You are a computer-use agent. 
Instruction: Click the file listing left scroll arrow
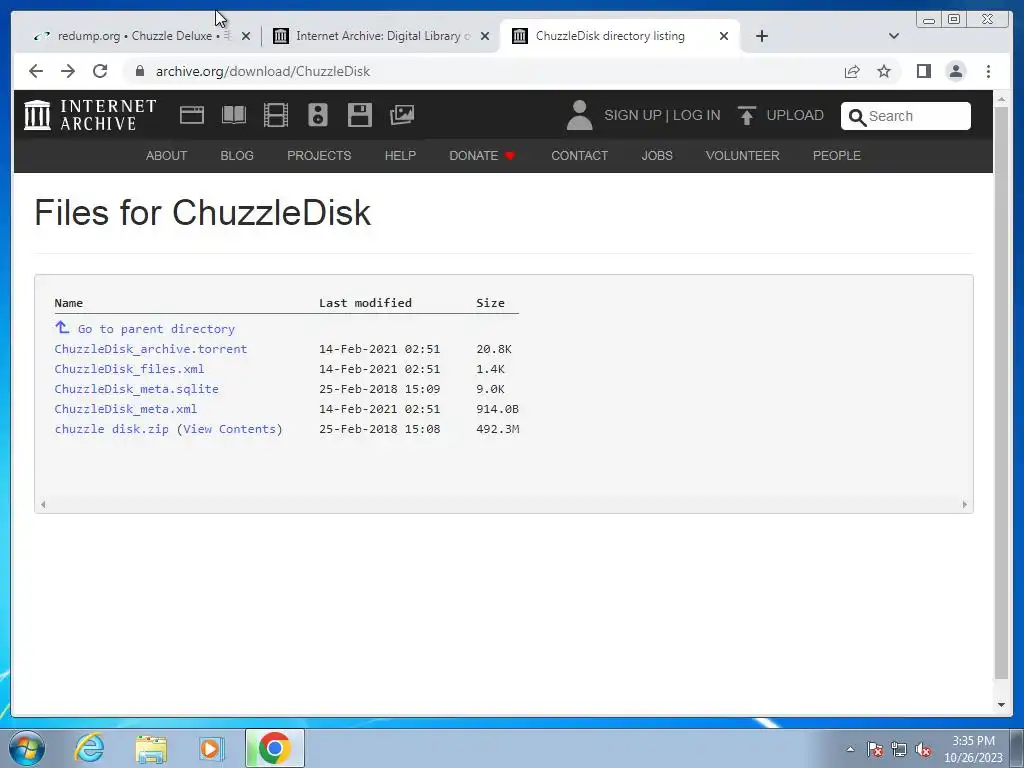point(43,504)
